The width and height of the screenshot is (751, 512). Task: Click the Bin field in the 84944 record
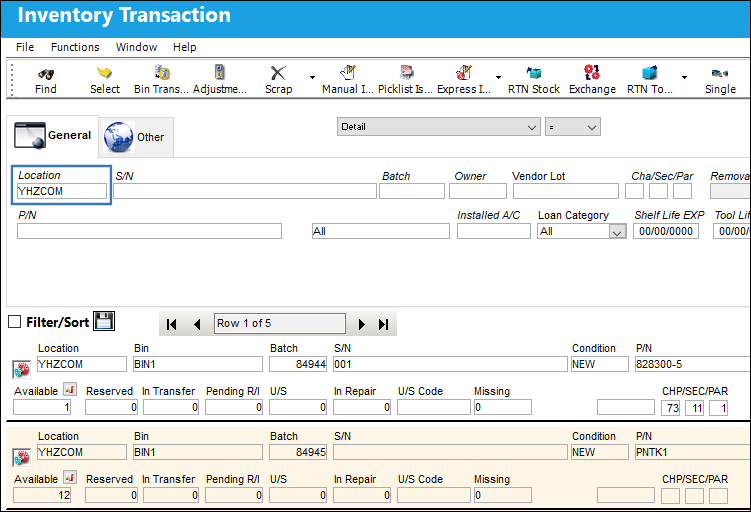coord(198,364)
